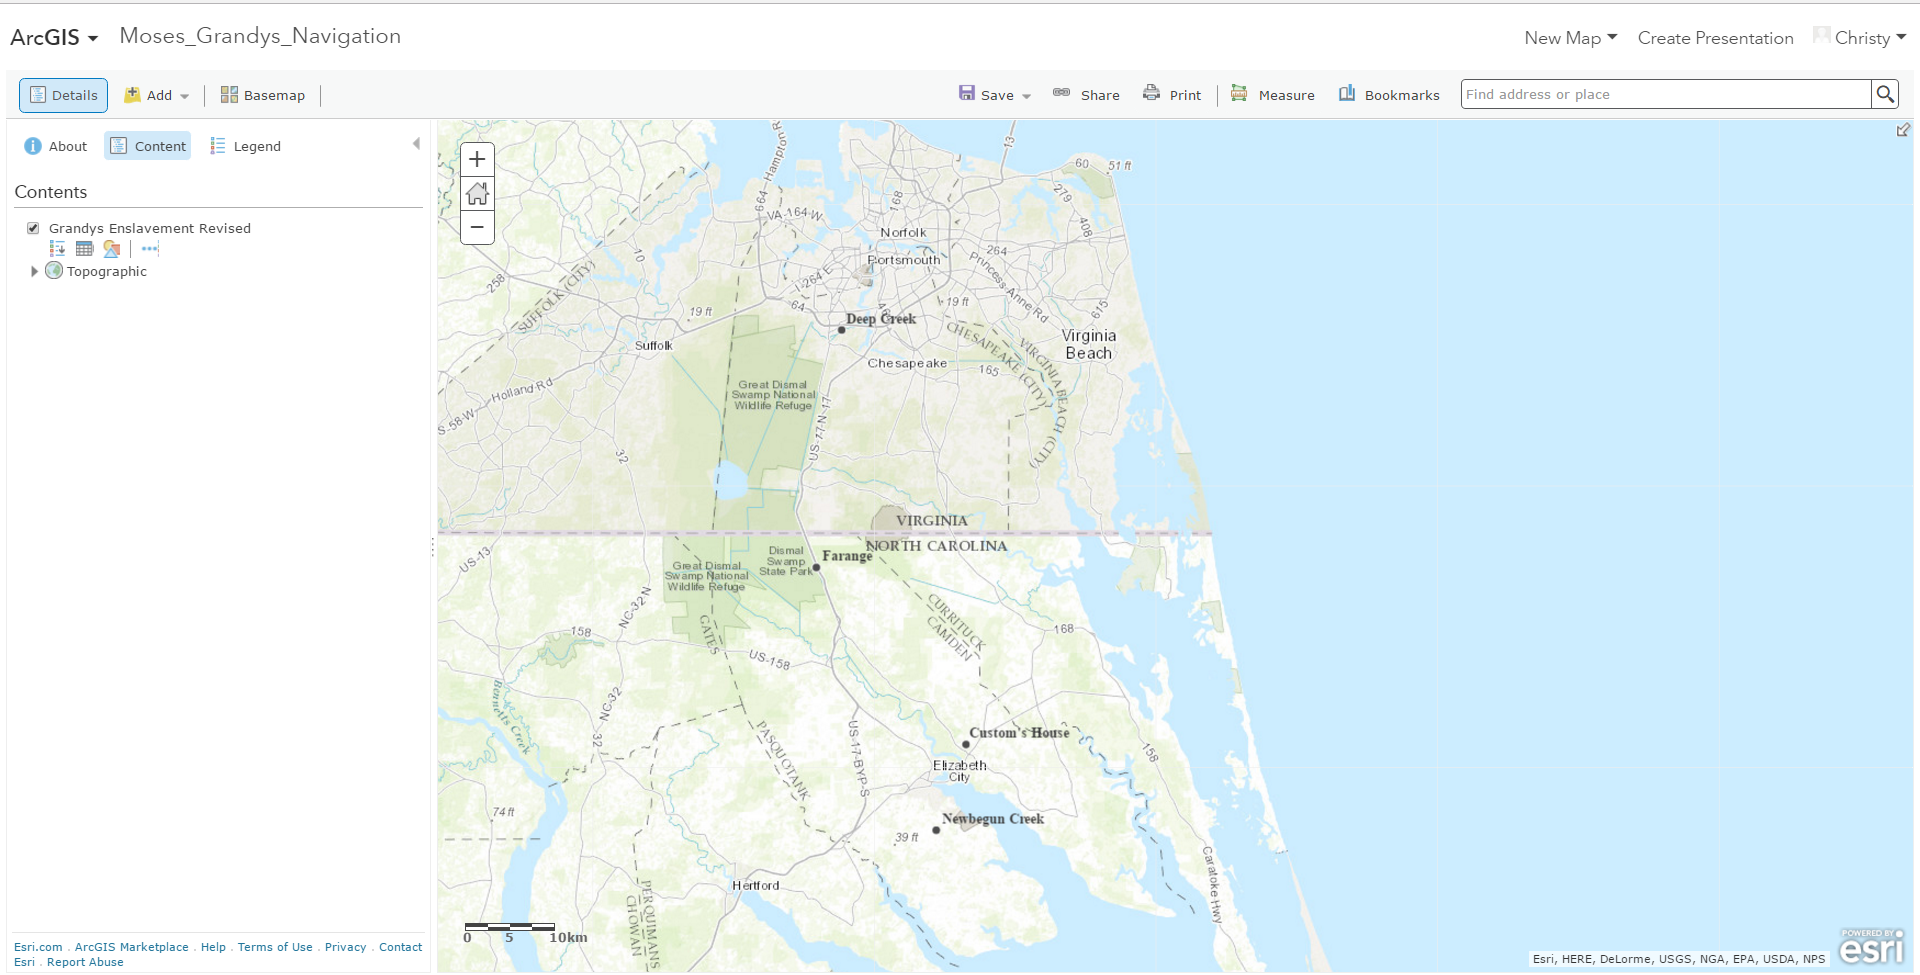Open the Terms of Use link
Screen dimensions: 1920x975
[275, 947]
